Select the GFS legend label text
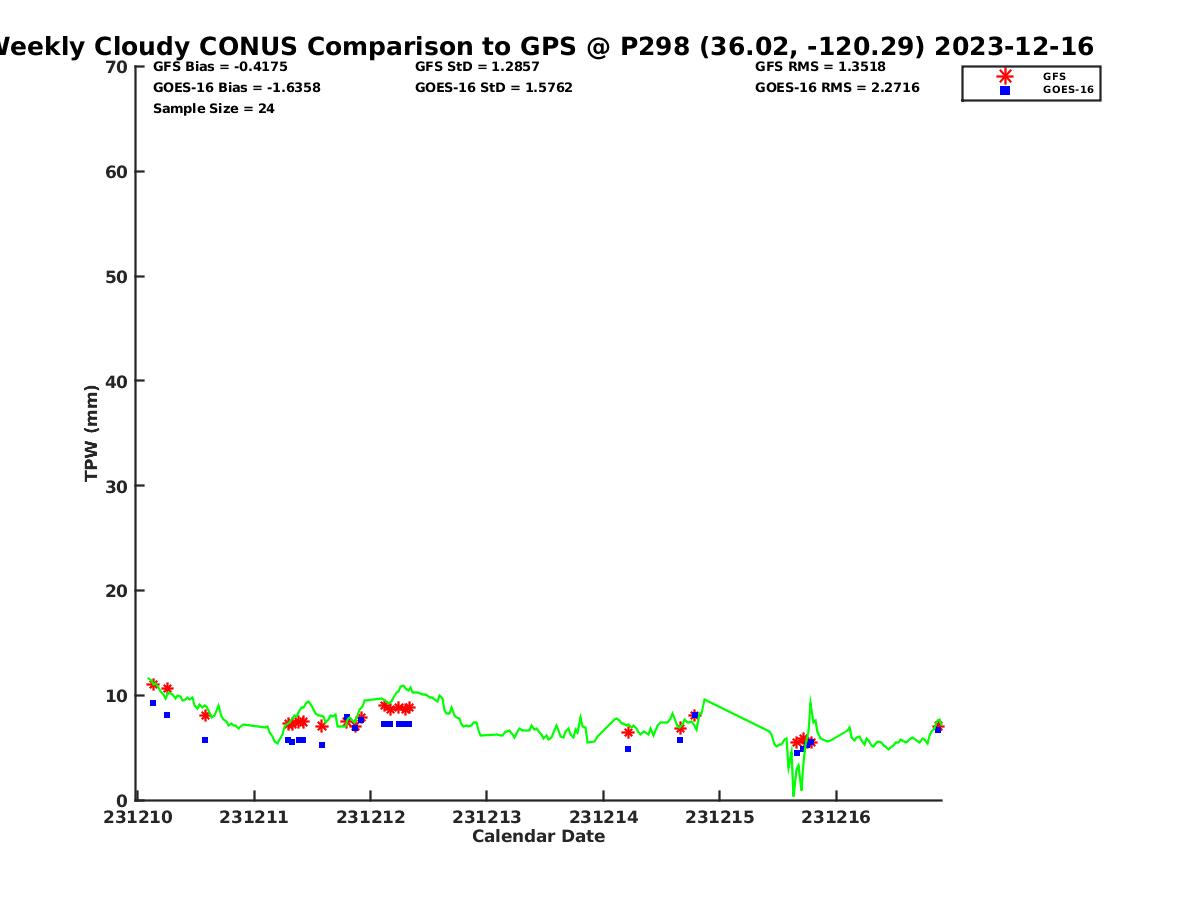The height and width of the screenshot is (900, 1200). (x=1054, y=76)
